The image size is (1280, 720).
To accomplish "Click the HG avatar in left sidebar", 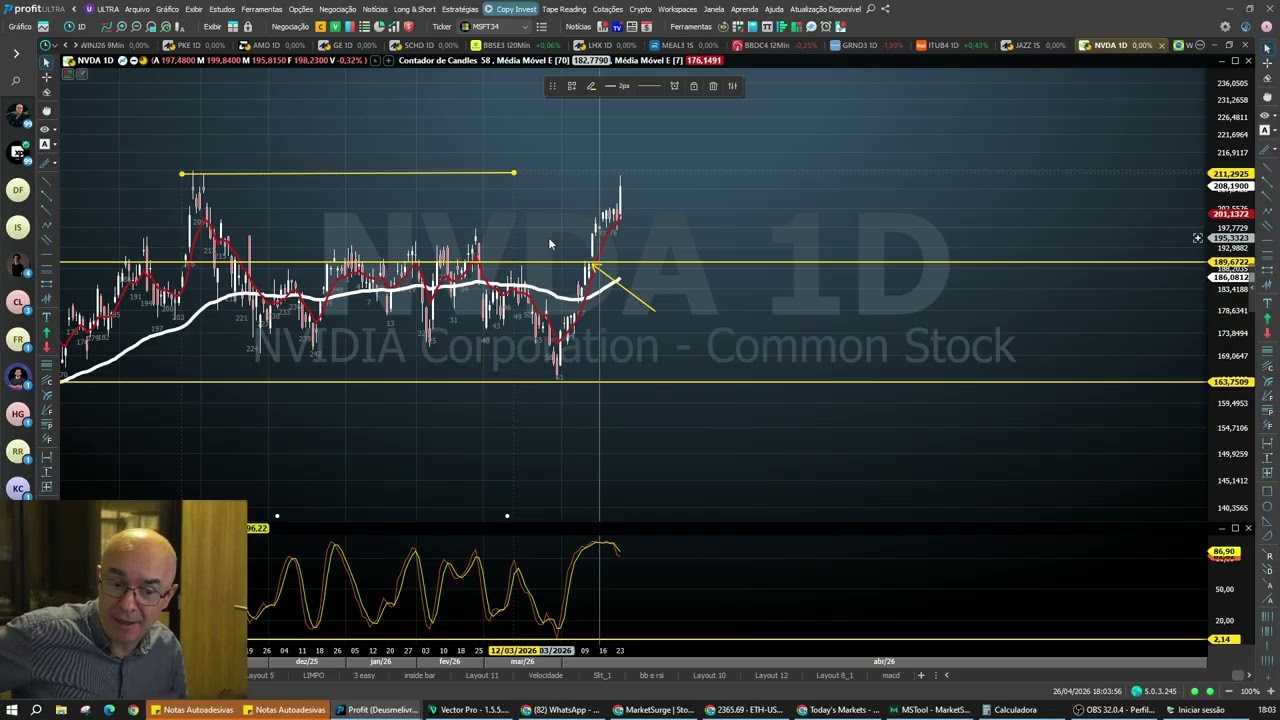I will [x=18, y=414].
